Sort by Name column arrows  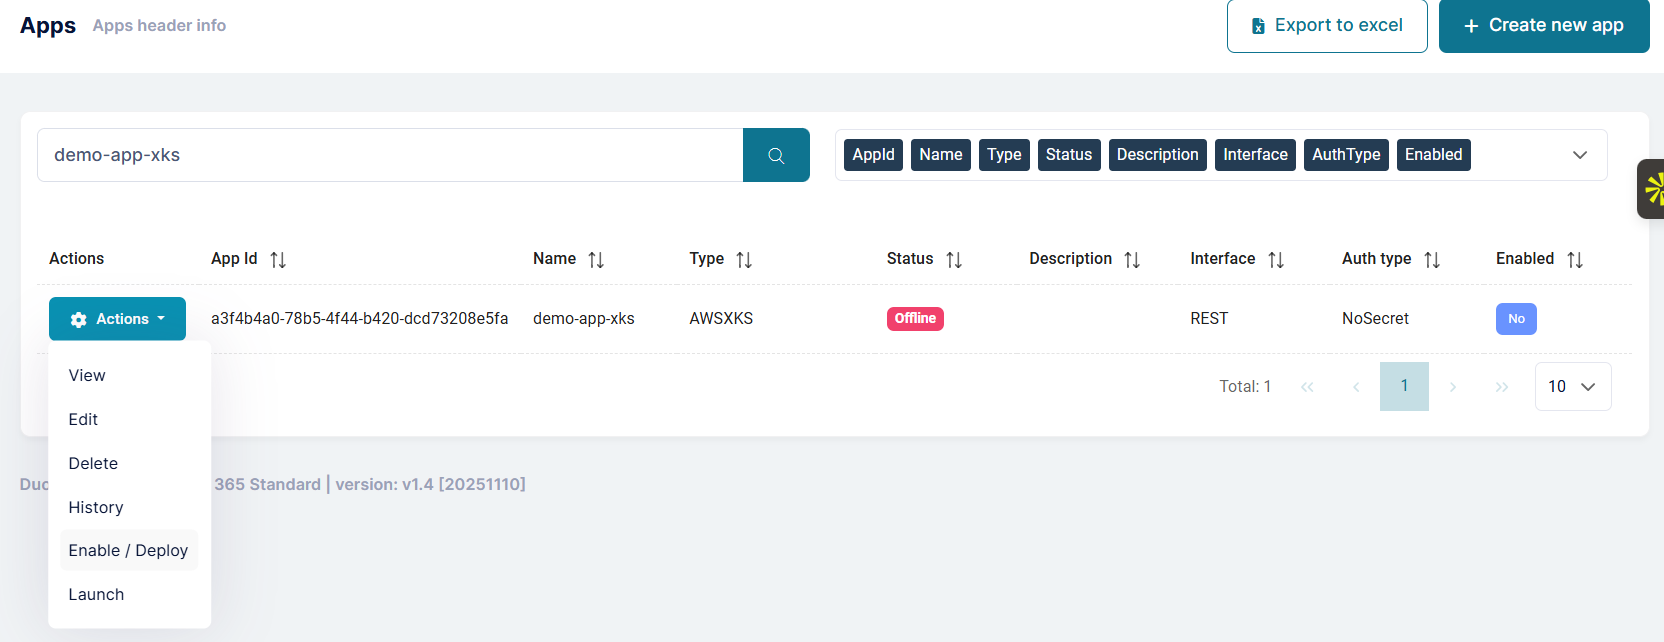[596, 260]
